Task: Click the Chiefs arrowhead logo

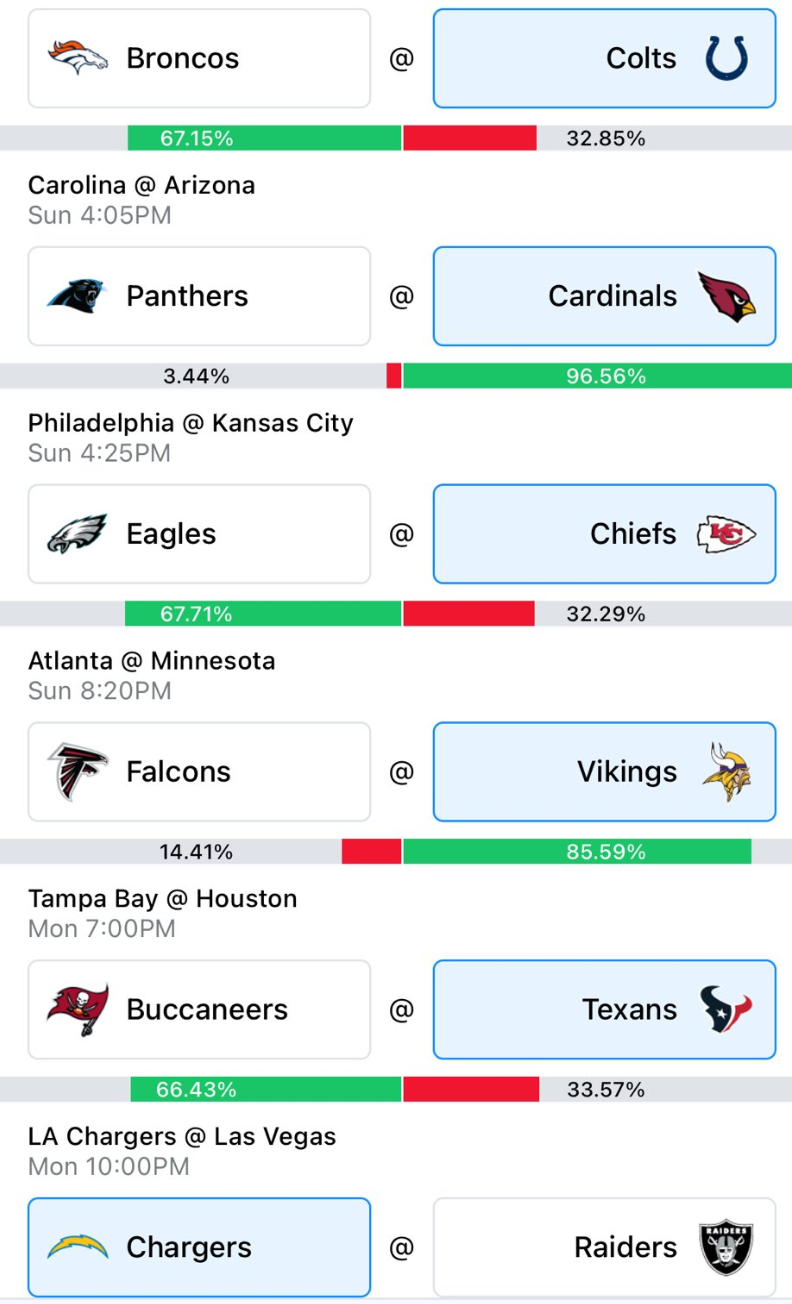Action: coord(726,534)
